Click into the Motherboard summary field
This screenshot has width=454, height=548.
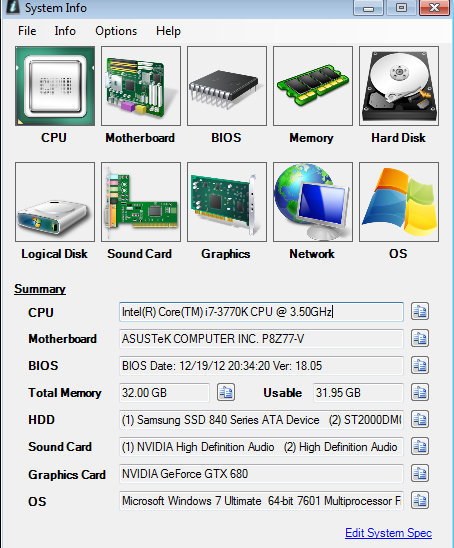pyautogui.click(x=261, y=339)
